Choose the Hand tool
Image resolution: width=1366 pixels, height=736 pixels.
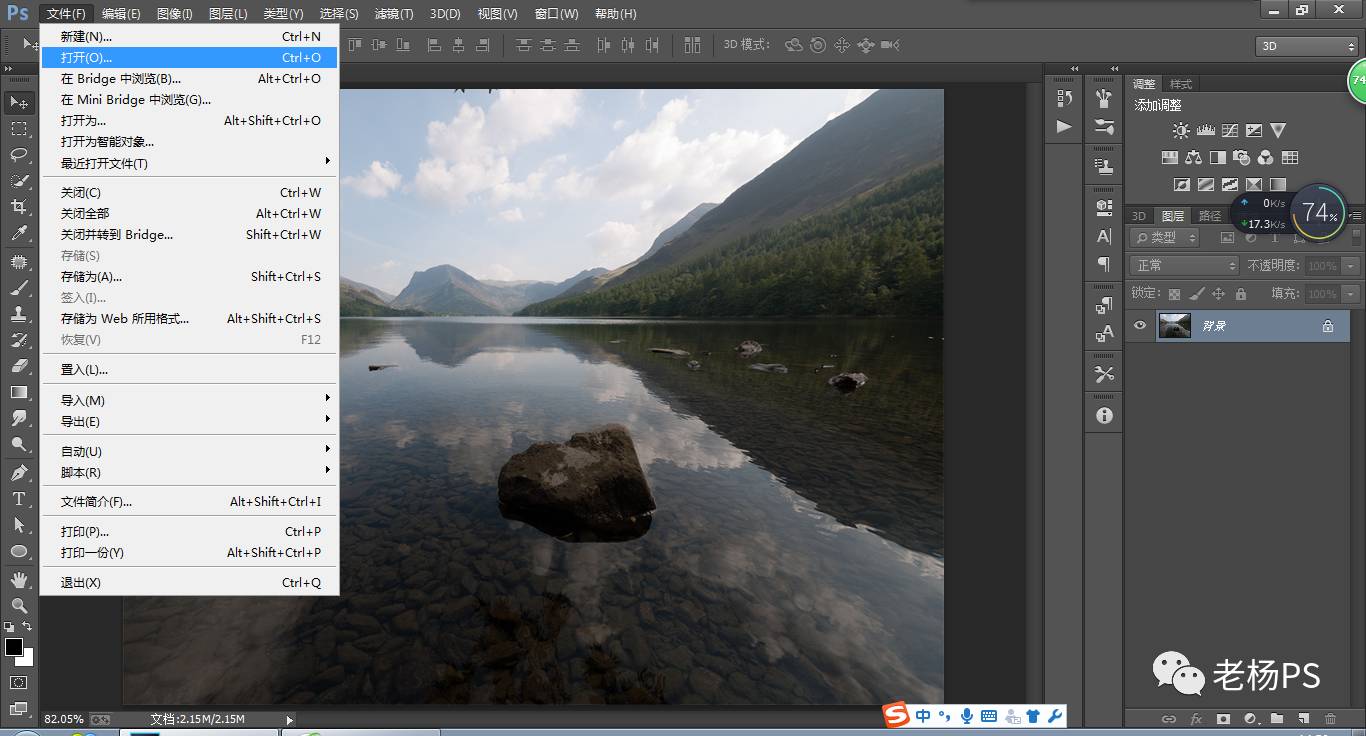coord(19,579)
